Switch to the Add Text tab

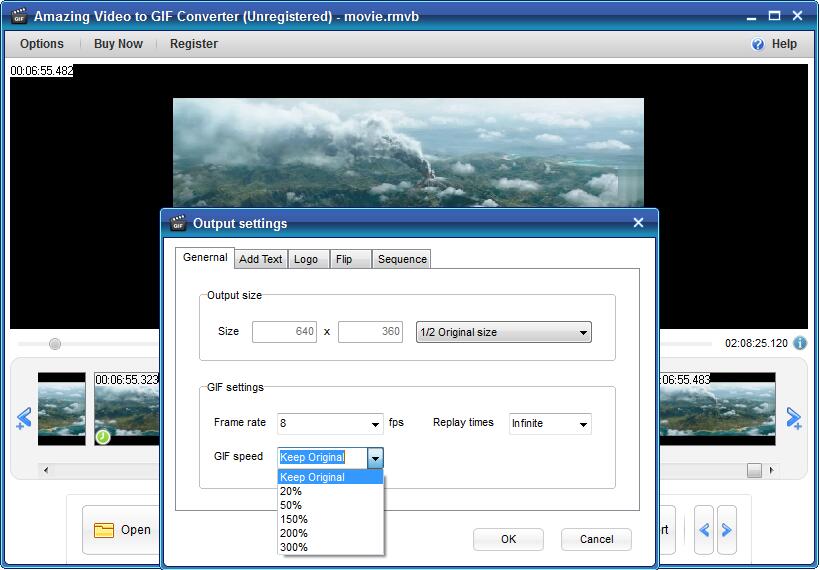coord(261,259)
